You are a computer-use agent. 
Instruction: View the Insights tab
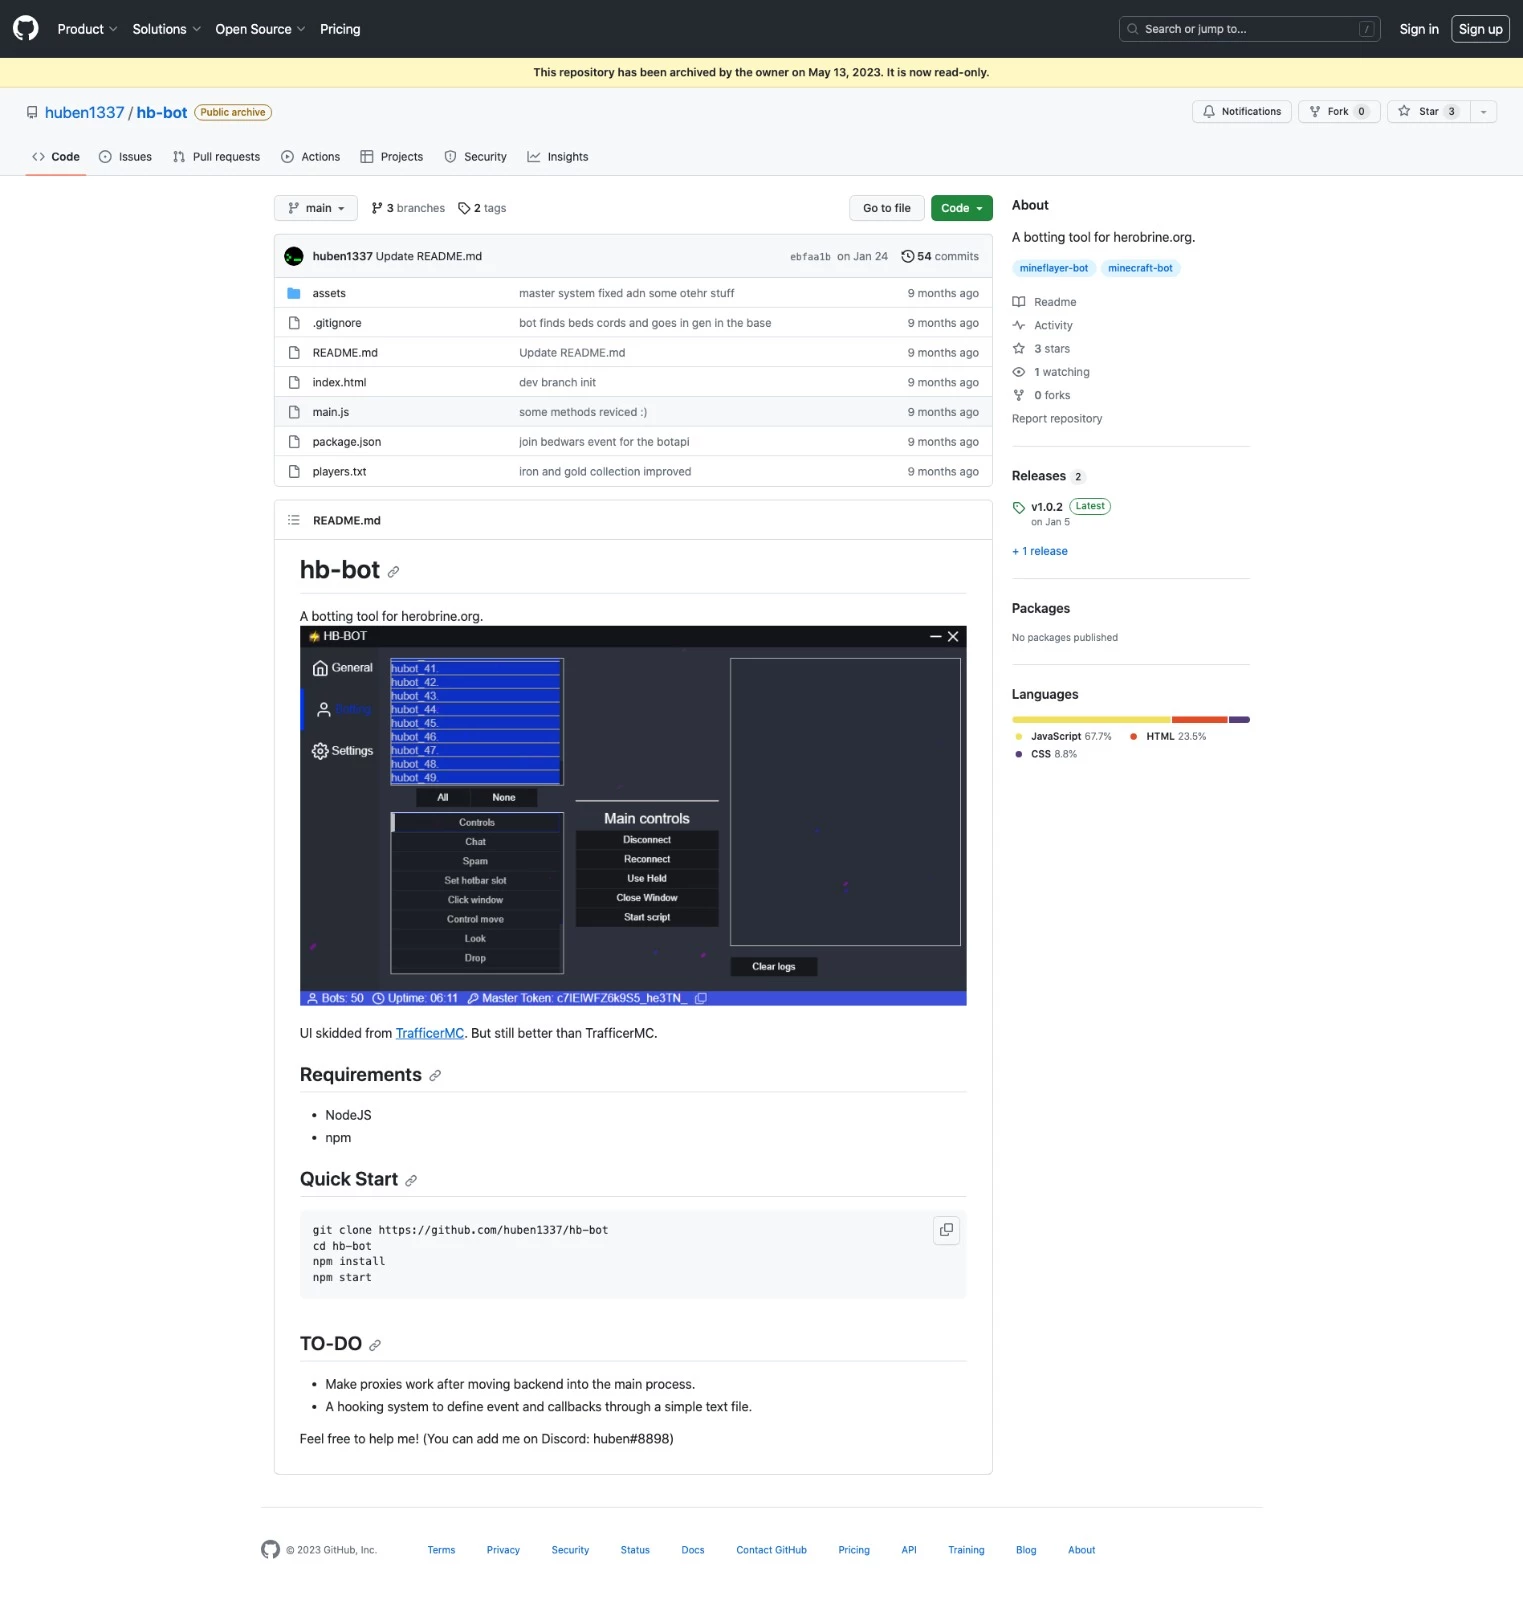558,157
